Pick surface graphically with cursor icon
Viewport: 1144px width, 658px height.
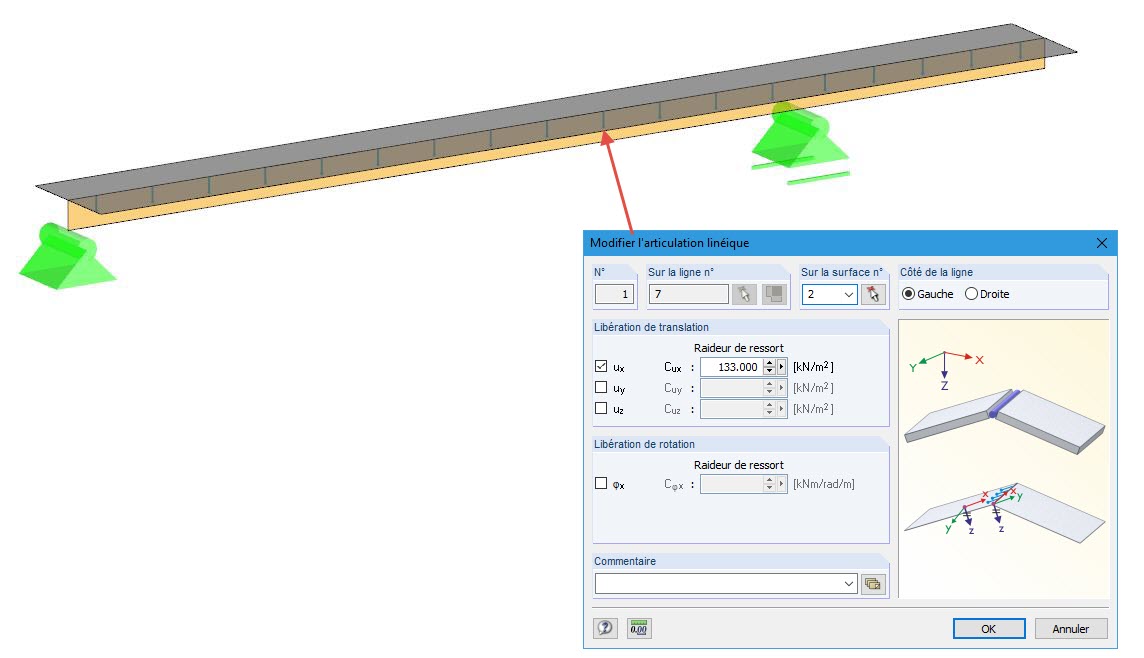coord(873,294)
